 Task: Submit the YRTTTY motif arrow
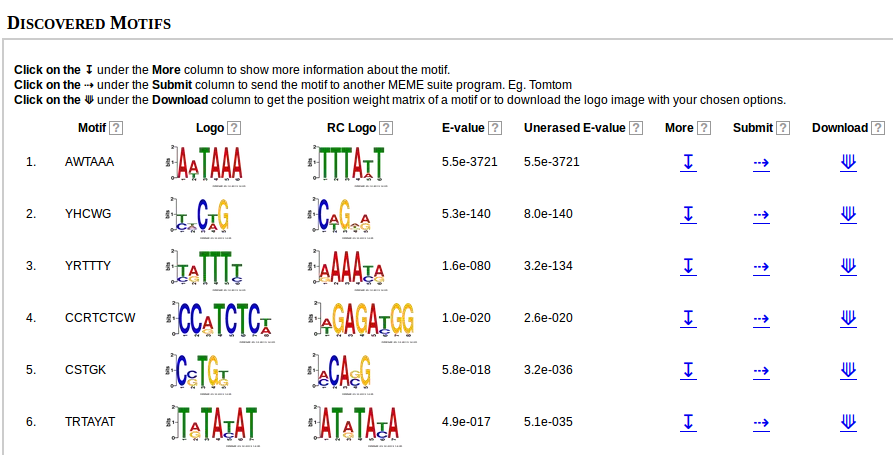pyautogui.click(x=761, y=267)
